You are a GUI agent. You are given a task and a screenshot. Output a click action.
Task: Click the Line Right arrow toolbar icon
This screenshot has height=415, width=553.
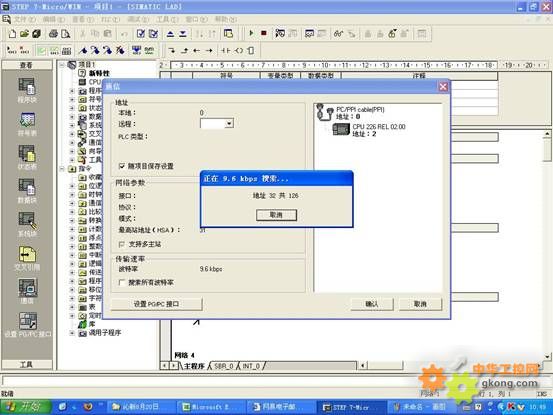coord(209,51)
